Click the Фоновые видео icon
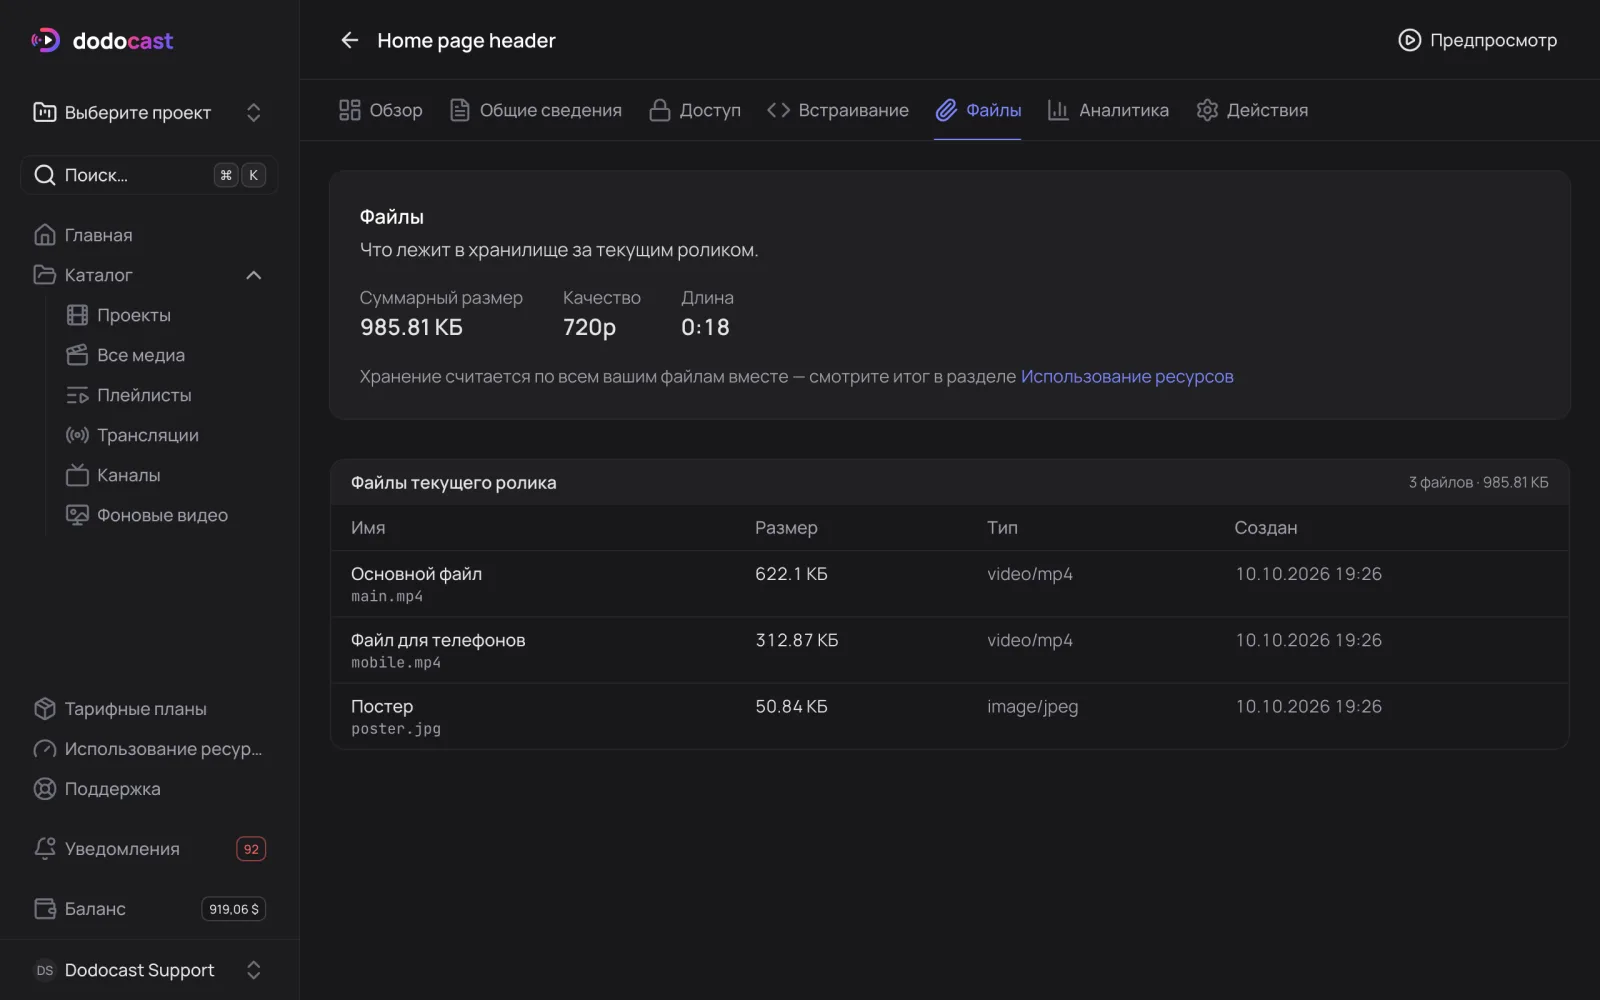1600x1000 pixels. click(x=77, y=515)
